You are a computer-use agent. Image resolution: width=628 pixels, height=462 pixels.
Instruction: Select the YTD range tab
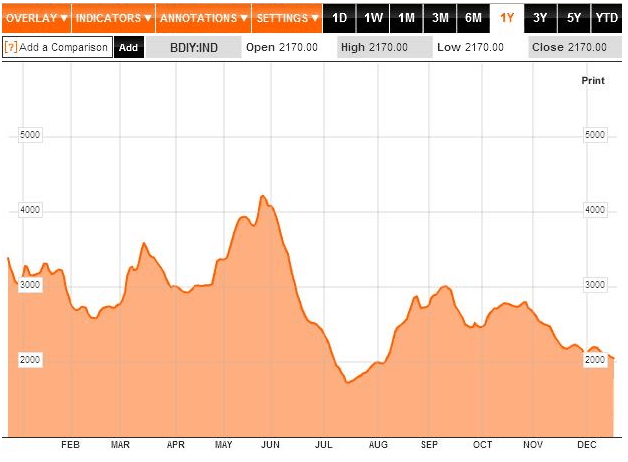coord(606,18)
